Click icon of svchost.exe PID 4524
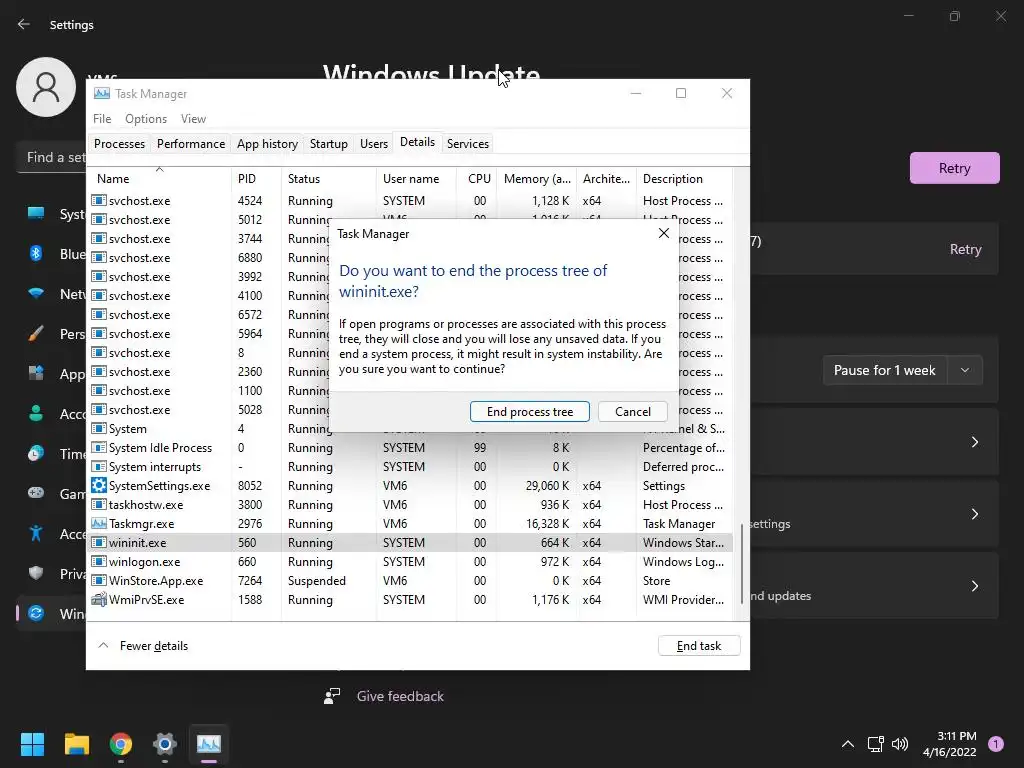This screenshot has height=768, width=1024. pos(99,200)
